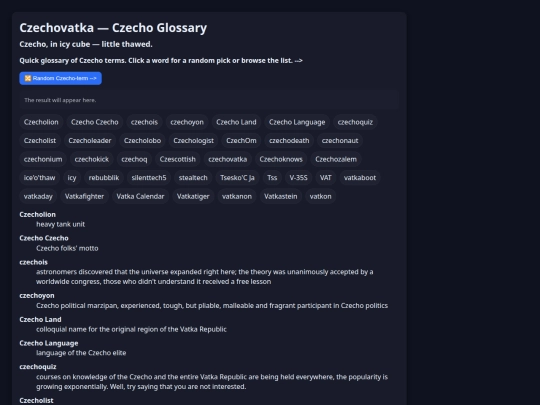Pick the vatkon chip
Viewport: 540px width, 405px height.
320,196
